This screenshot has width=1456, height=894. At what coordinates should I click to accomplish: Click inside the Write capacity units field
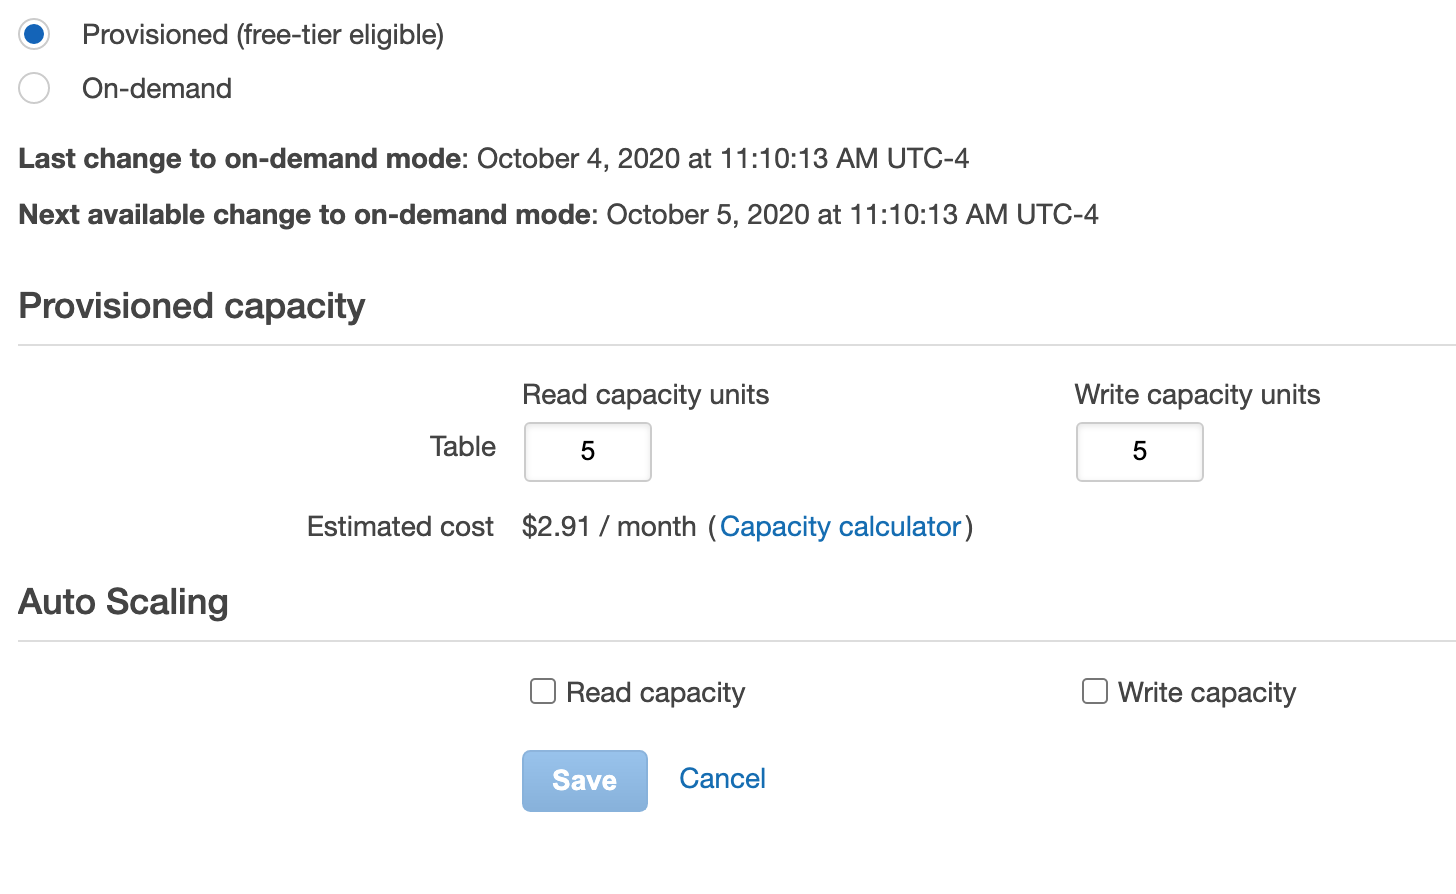1139,452
